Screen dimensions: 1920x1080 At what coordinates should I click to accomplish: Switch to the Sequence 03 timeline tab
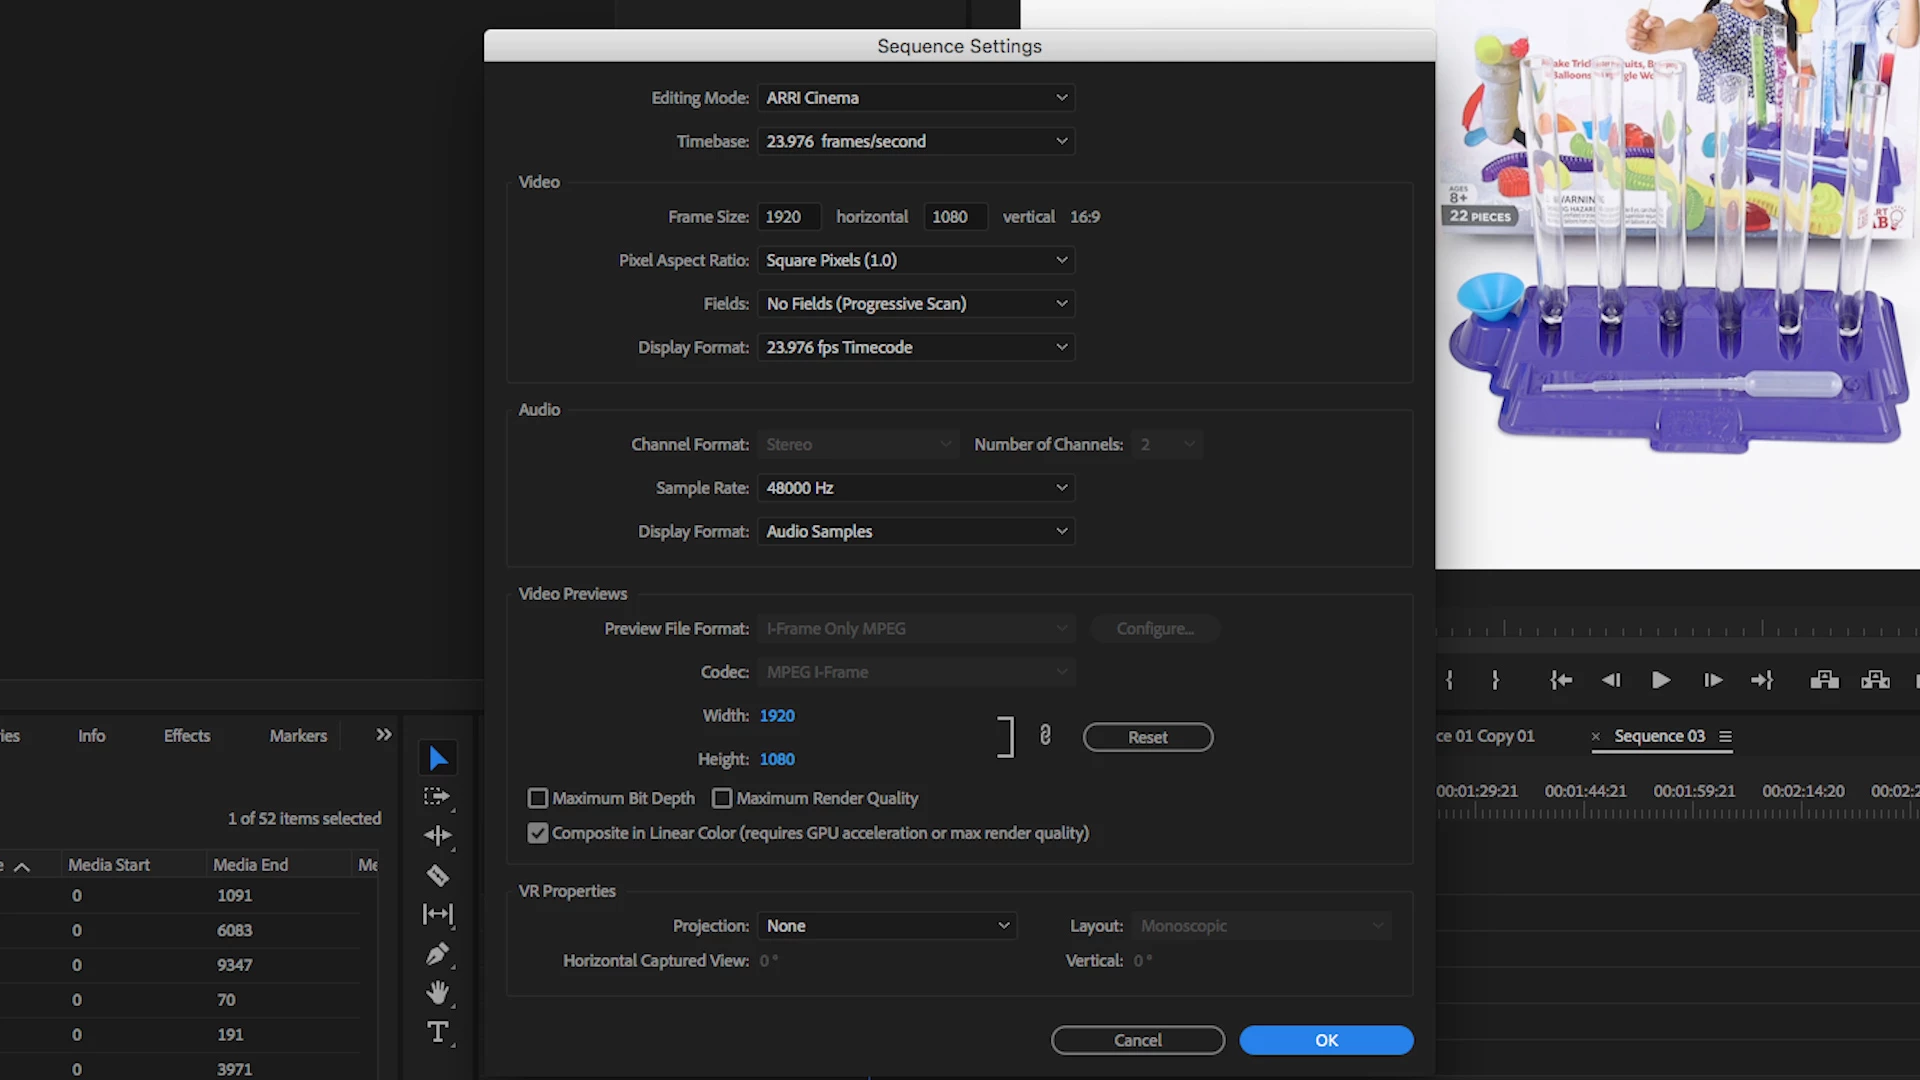[1659, 736]
